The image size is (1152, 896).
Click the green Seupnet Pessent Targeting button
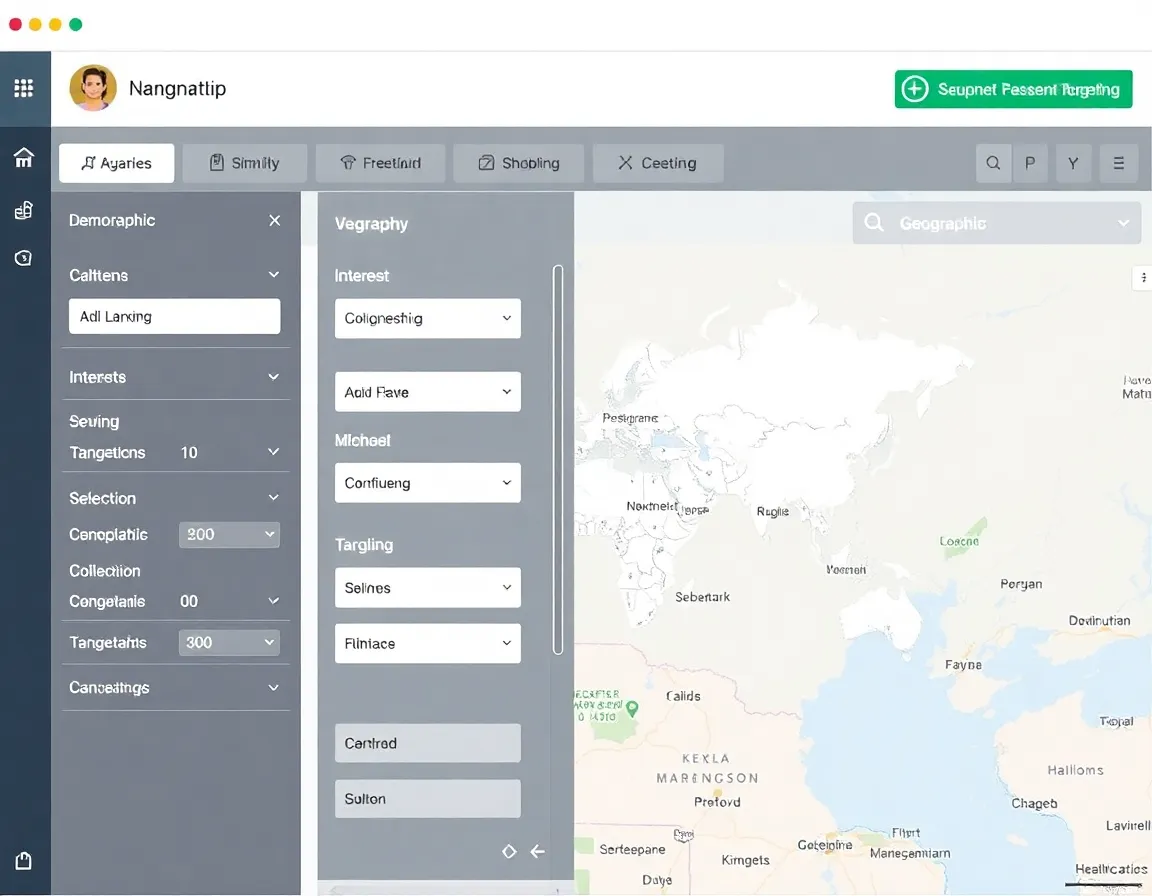1013,89
